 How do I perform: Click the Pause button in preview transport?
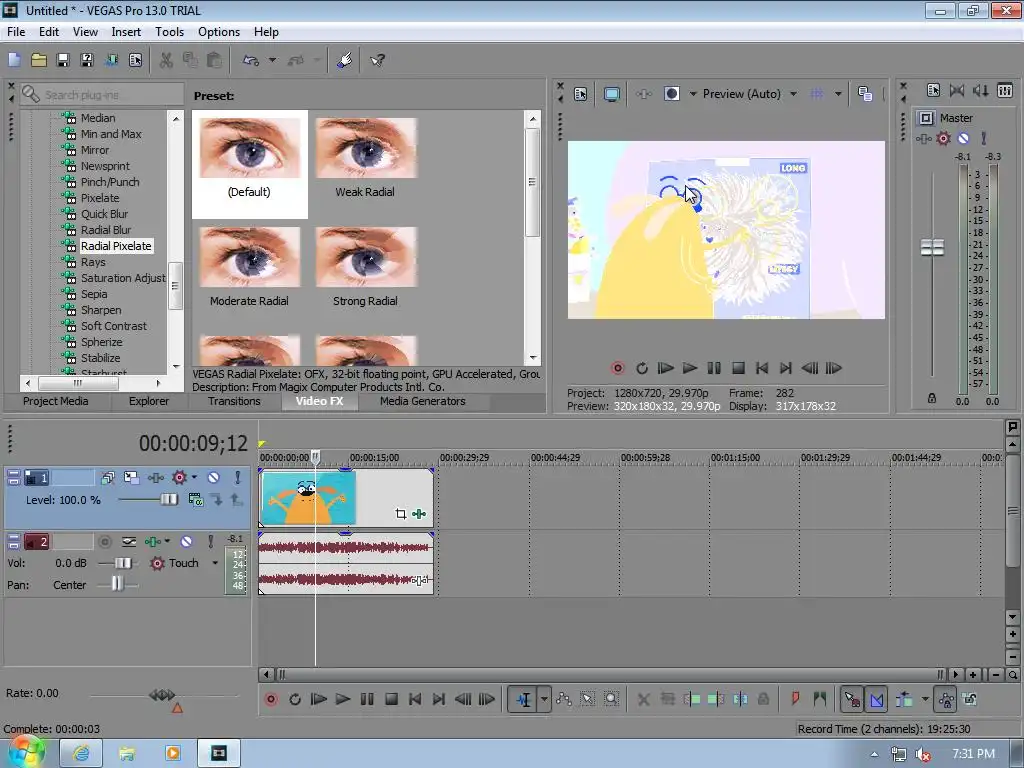(x=714, y=368)
